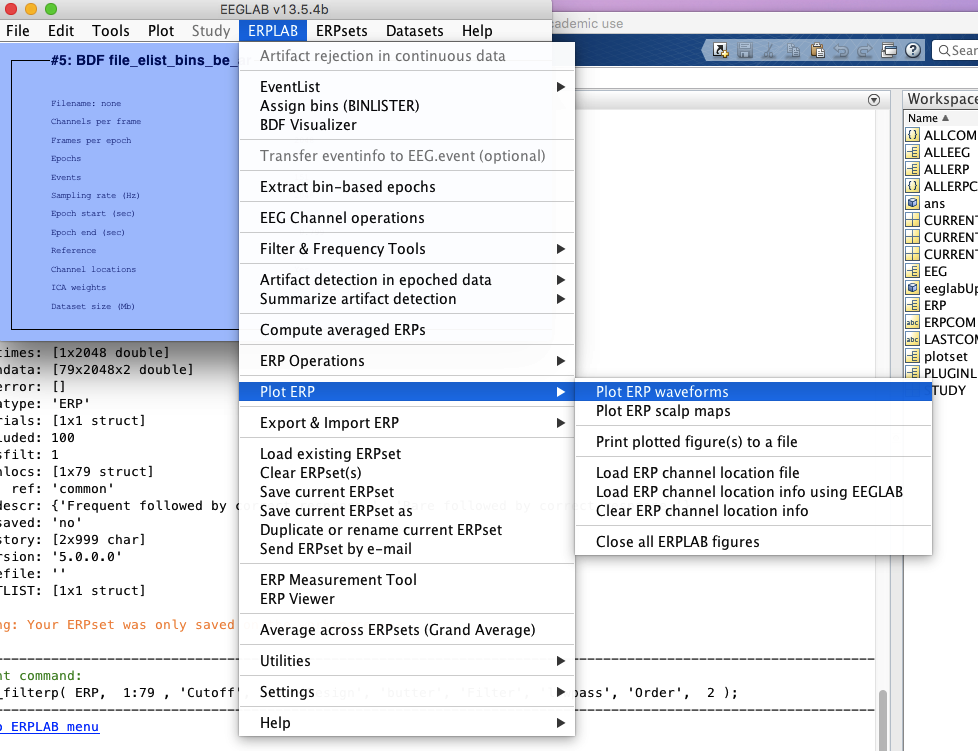Open the Datasets menu in EEGLAB
Screen dimensions: 978x751
414,31
